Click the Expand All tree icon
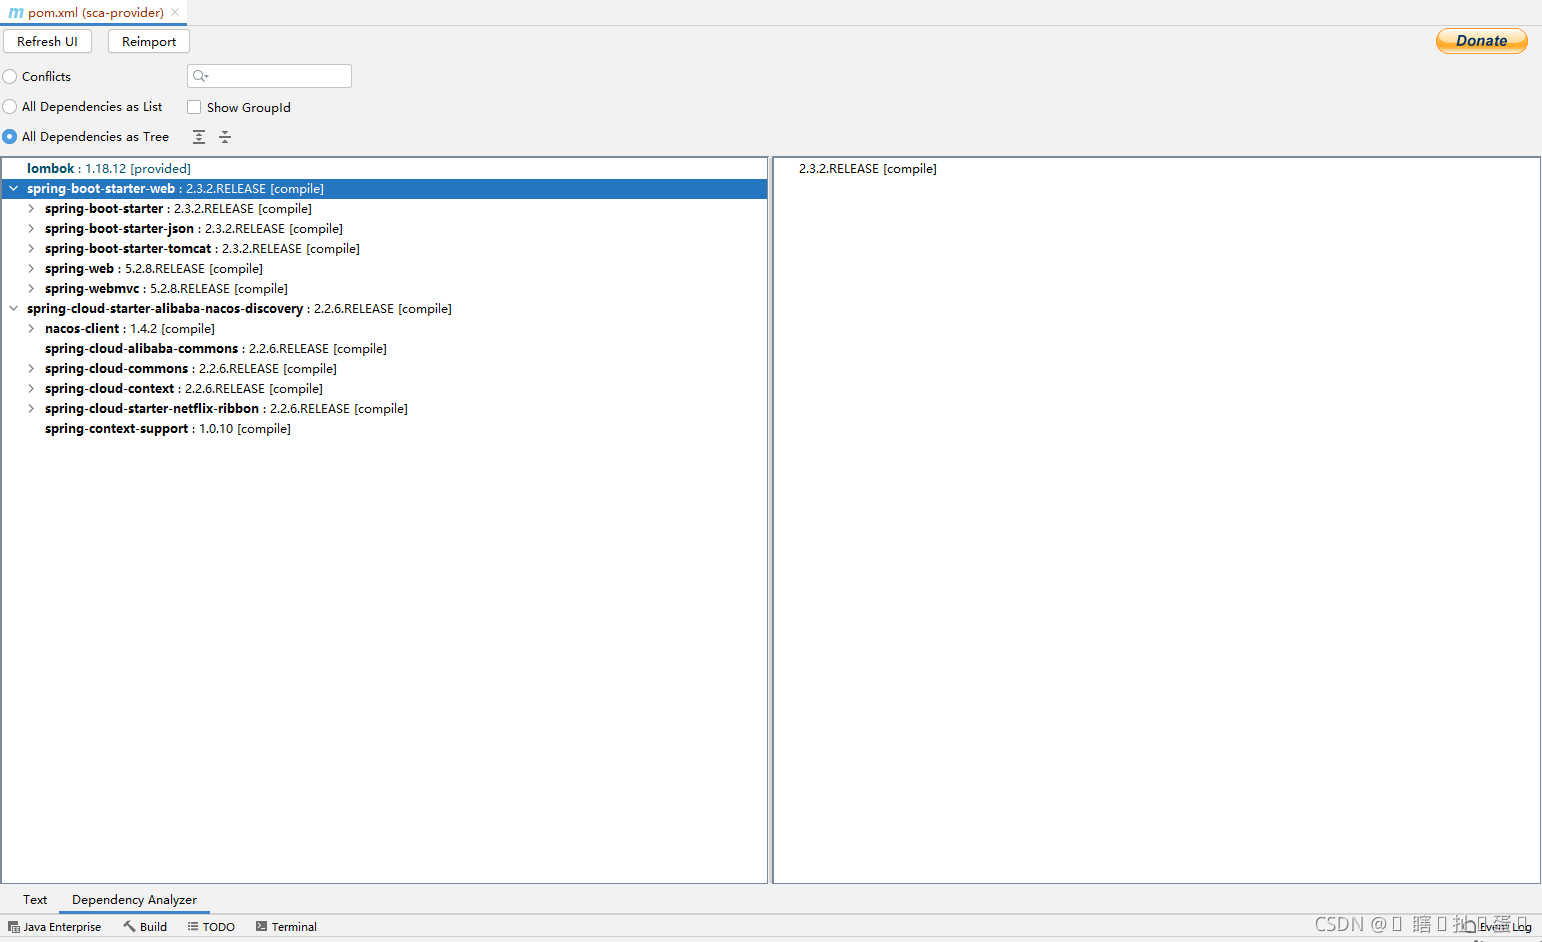Image resolution: width=1542 pixels, height=942 pixels. click(x=199, y=137)
